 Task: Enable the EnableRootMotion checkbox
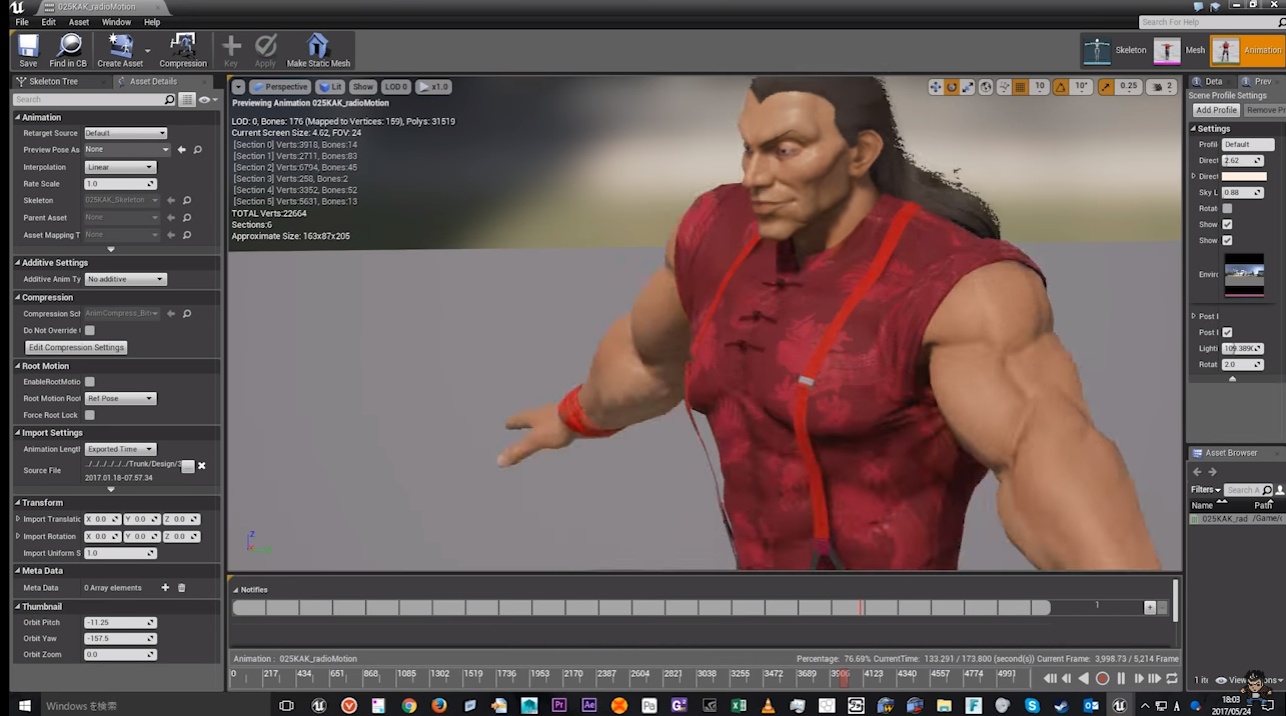[x=89, y=381]
